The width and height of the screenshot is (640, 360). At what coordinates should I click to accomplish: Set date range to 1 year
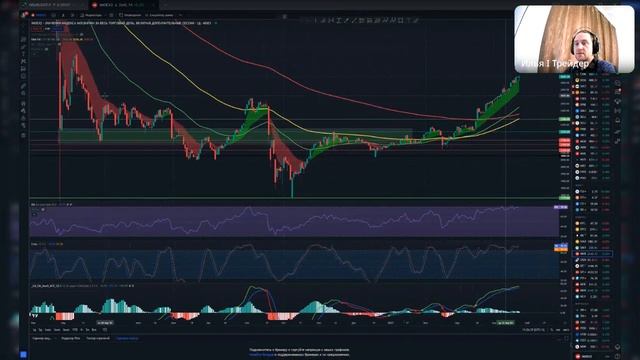(81, 329)
